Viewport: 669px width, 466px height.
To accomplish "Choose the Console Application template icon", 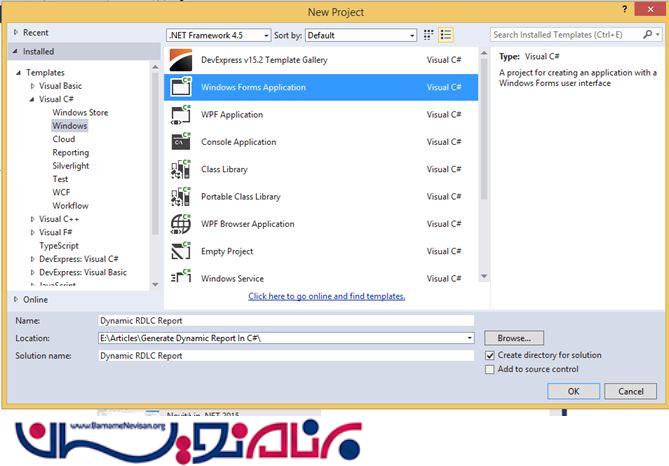I will pos(181,142).
